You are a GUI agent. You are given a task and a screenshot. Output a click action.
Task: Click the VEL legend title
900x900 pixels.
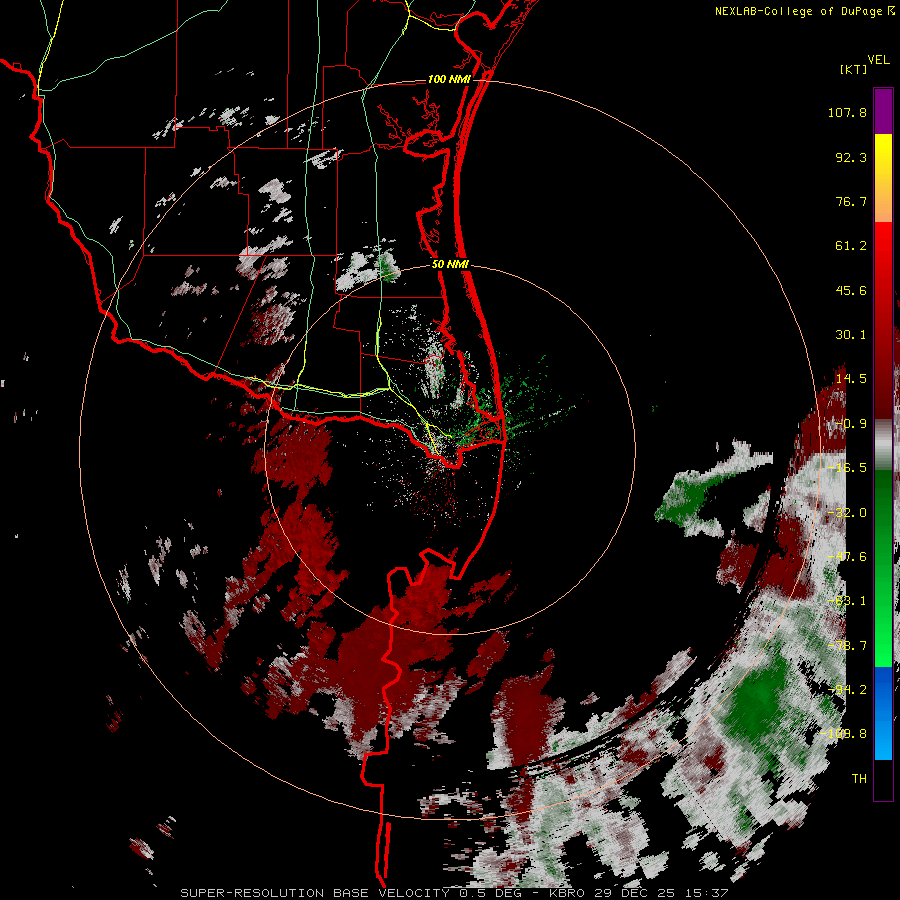(x=878, y=60)
